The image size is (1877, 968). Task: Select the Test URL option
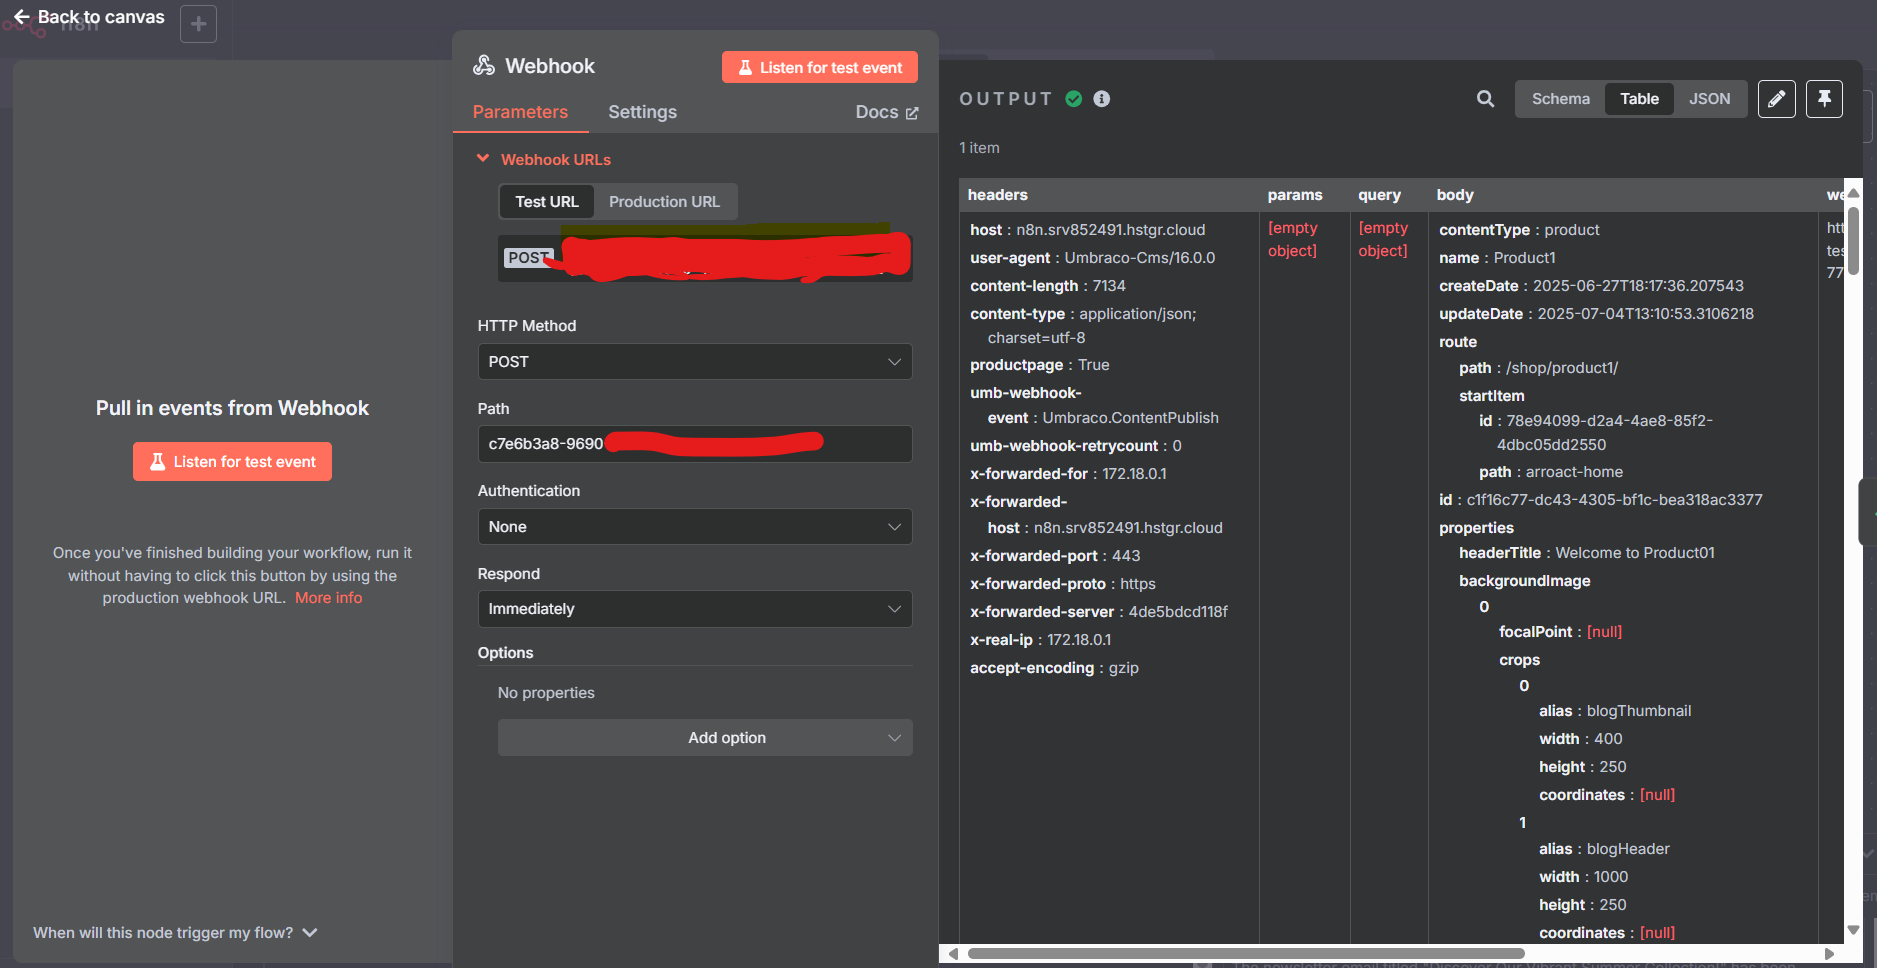[546, 201]
